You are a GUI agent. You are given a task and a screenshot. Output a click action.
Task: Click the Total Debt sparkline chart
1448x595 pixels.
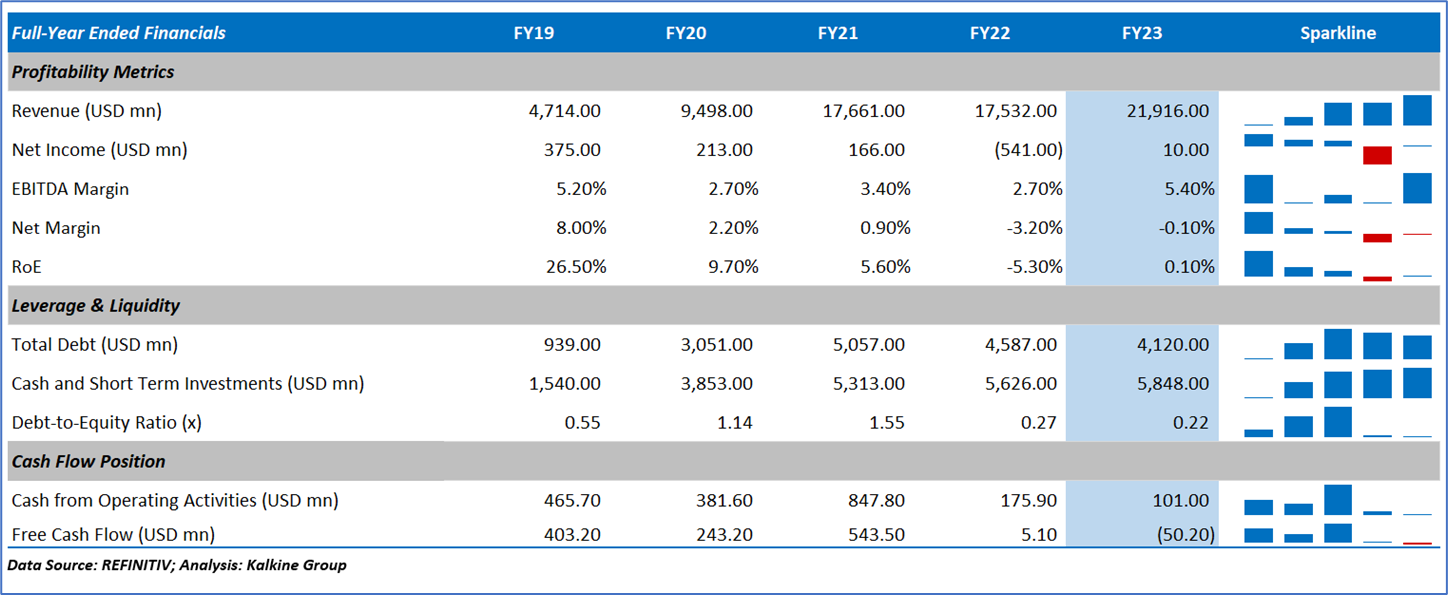[1337, 344]
